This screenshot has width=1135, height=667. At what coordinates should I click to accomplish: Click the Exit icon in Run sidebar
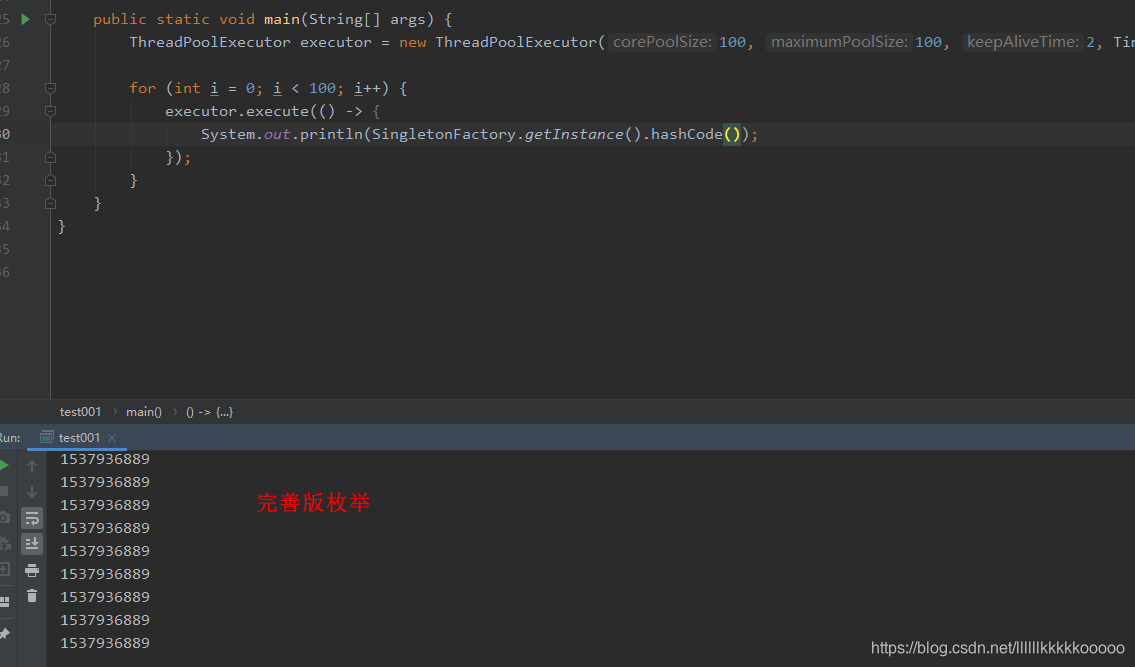click(x=4, y=569)
